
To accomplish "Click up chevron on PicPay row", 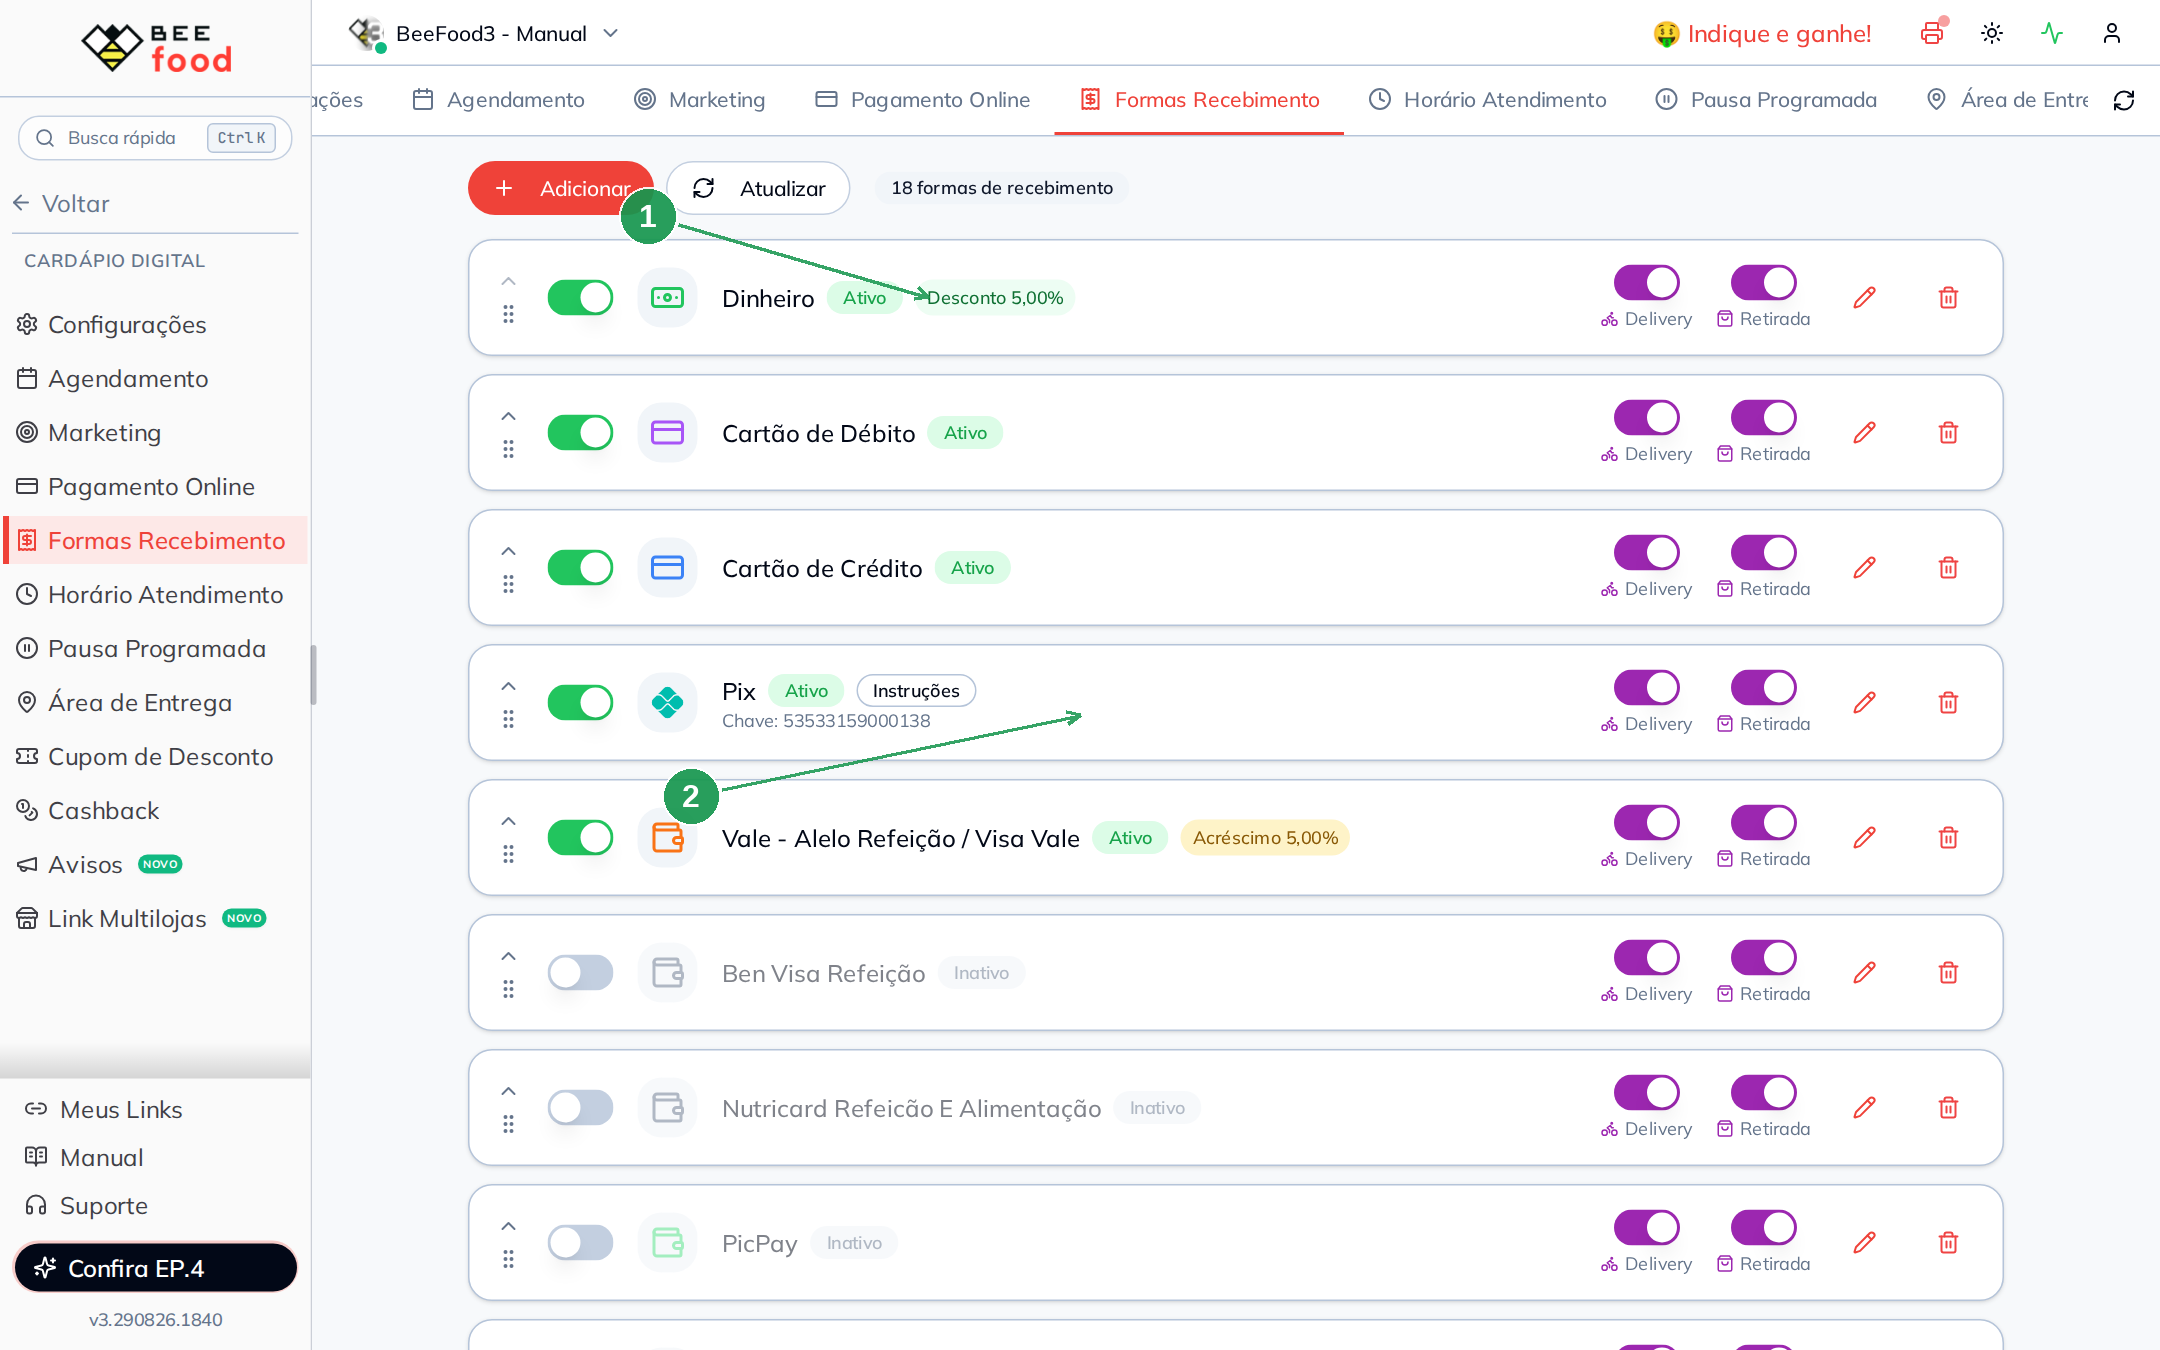I will tap(508, 1226).
